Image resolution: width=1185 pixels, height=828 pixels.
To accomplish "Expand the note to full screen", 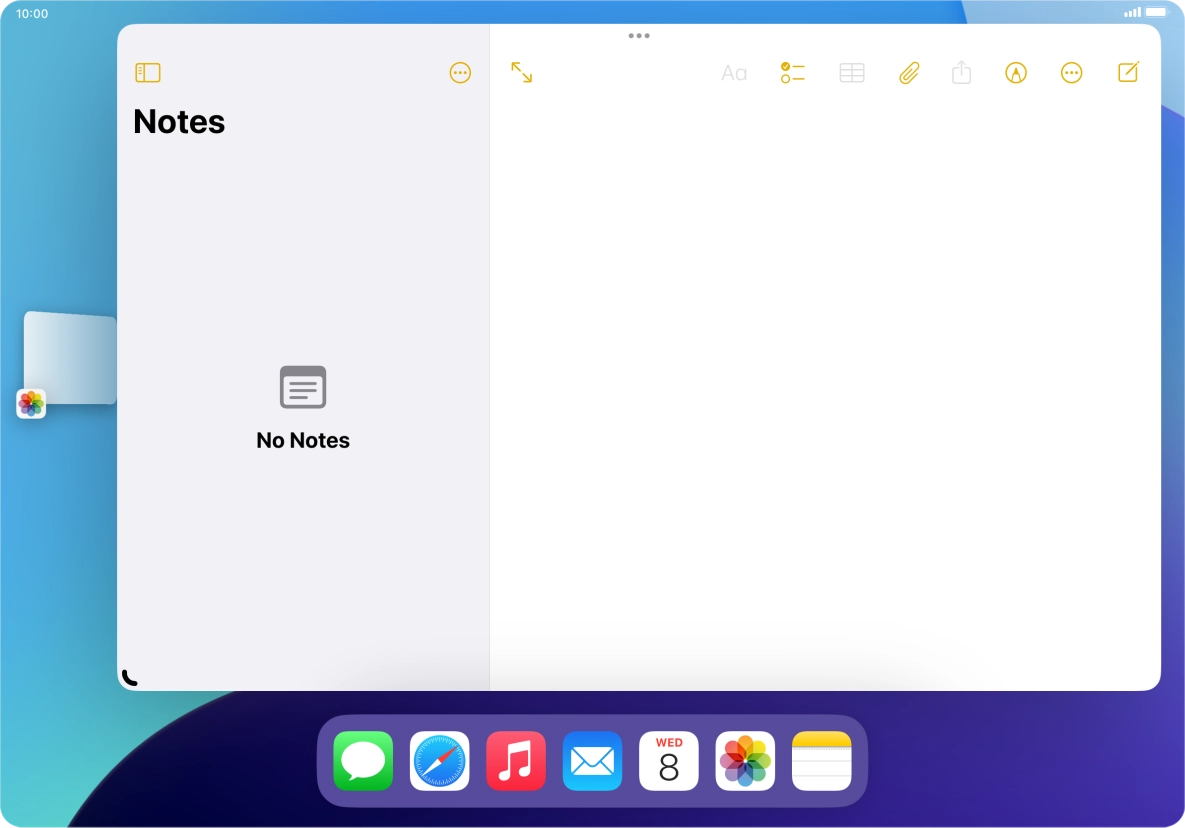I will pos(522,72).
